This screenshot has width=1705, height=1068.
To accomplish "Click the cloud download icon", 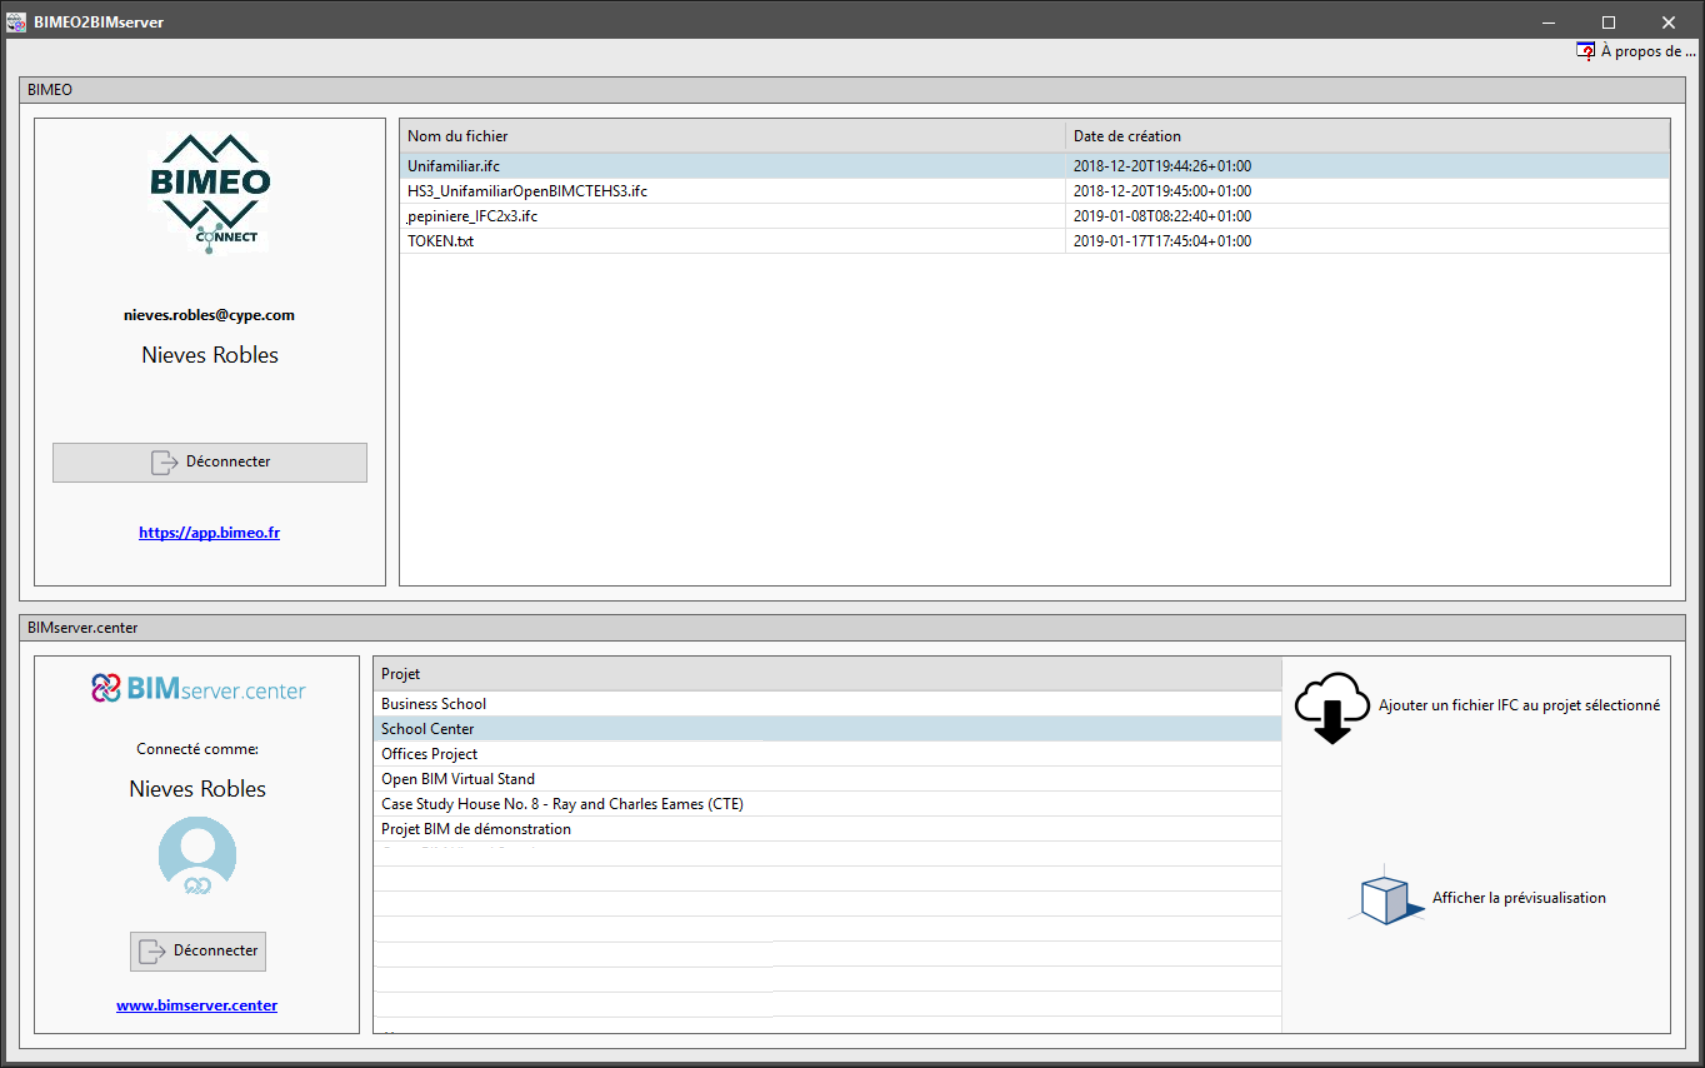I will coord(1332,707).
